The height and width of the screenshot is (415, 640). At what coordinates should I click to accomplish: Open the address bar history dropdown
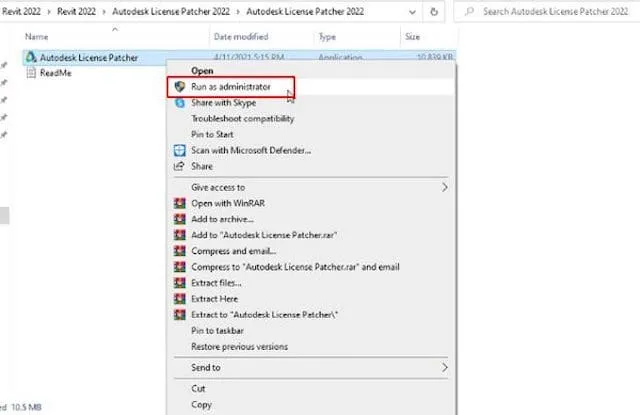[412, 12]
